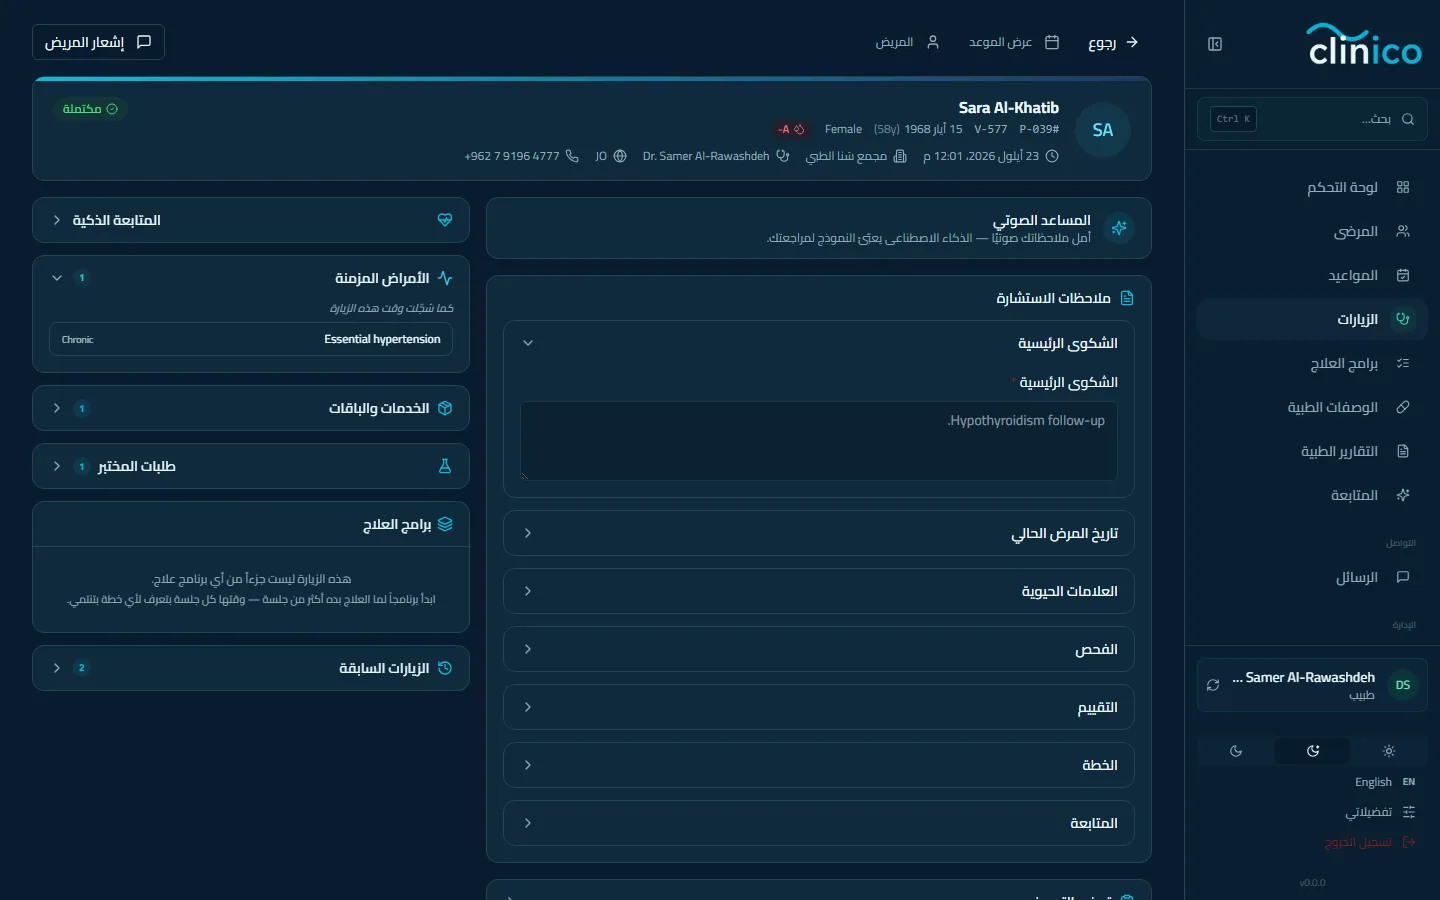Viewport: 1440px width, 900px height.
Task: Open لوحة التحكم dashboard from the sidebar
Action: tap(1312, 187)
